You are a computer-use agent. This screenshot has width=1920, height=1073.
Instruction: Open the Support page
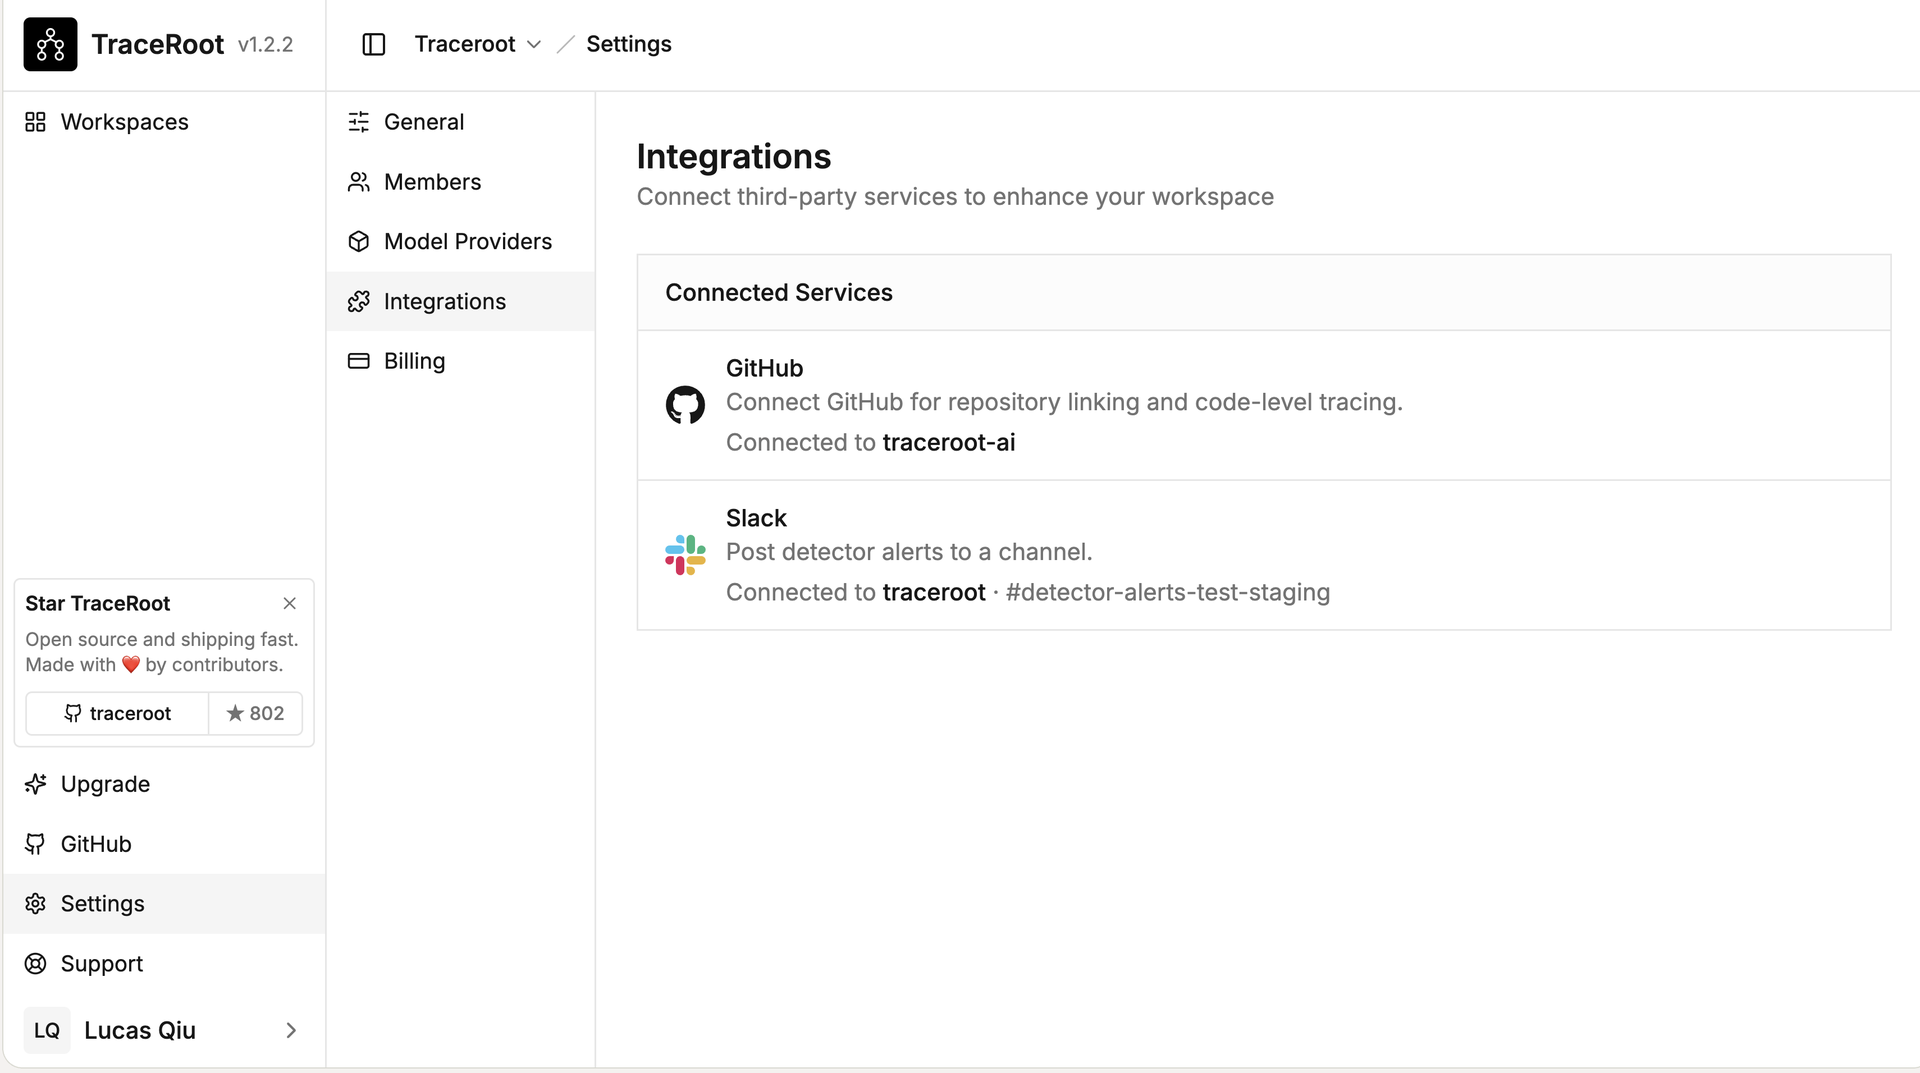coord(164,964)
